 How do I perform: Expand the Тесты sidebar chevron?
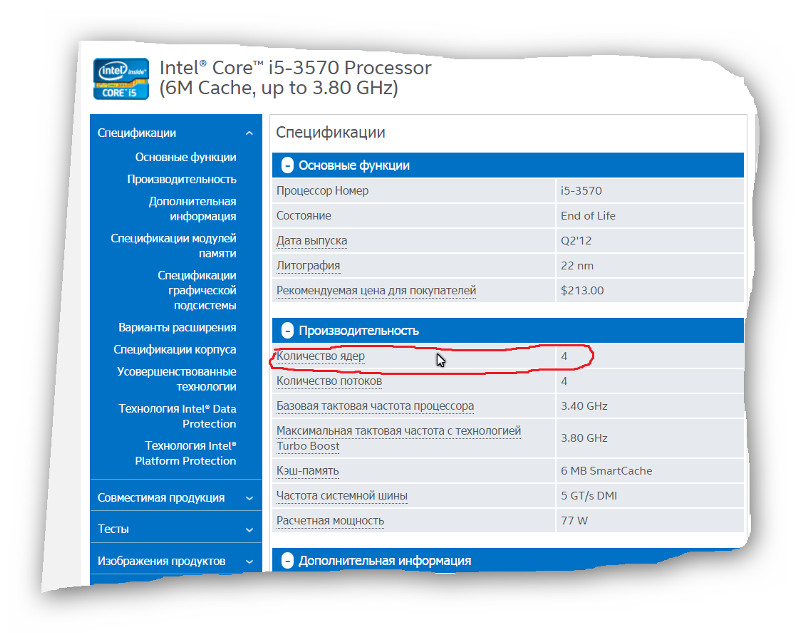click(249, 529)
